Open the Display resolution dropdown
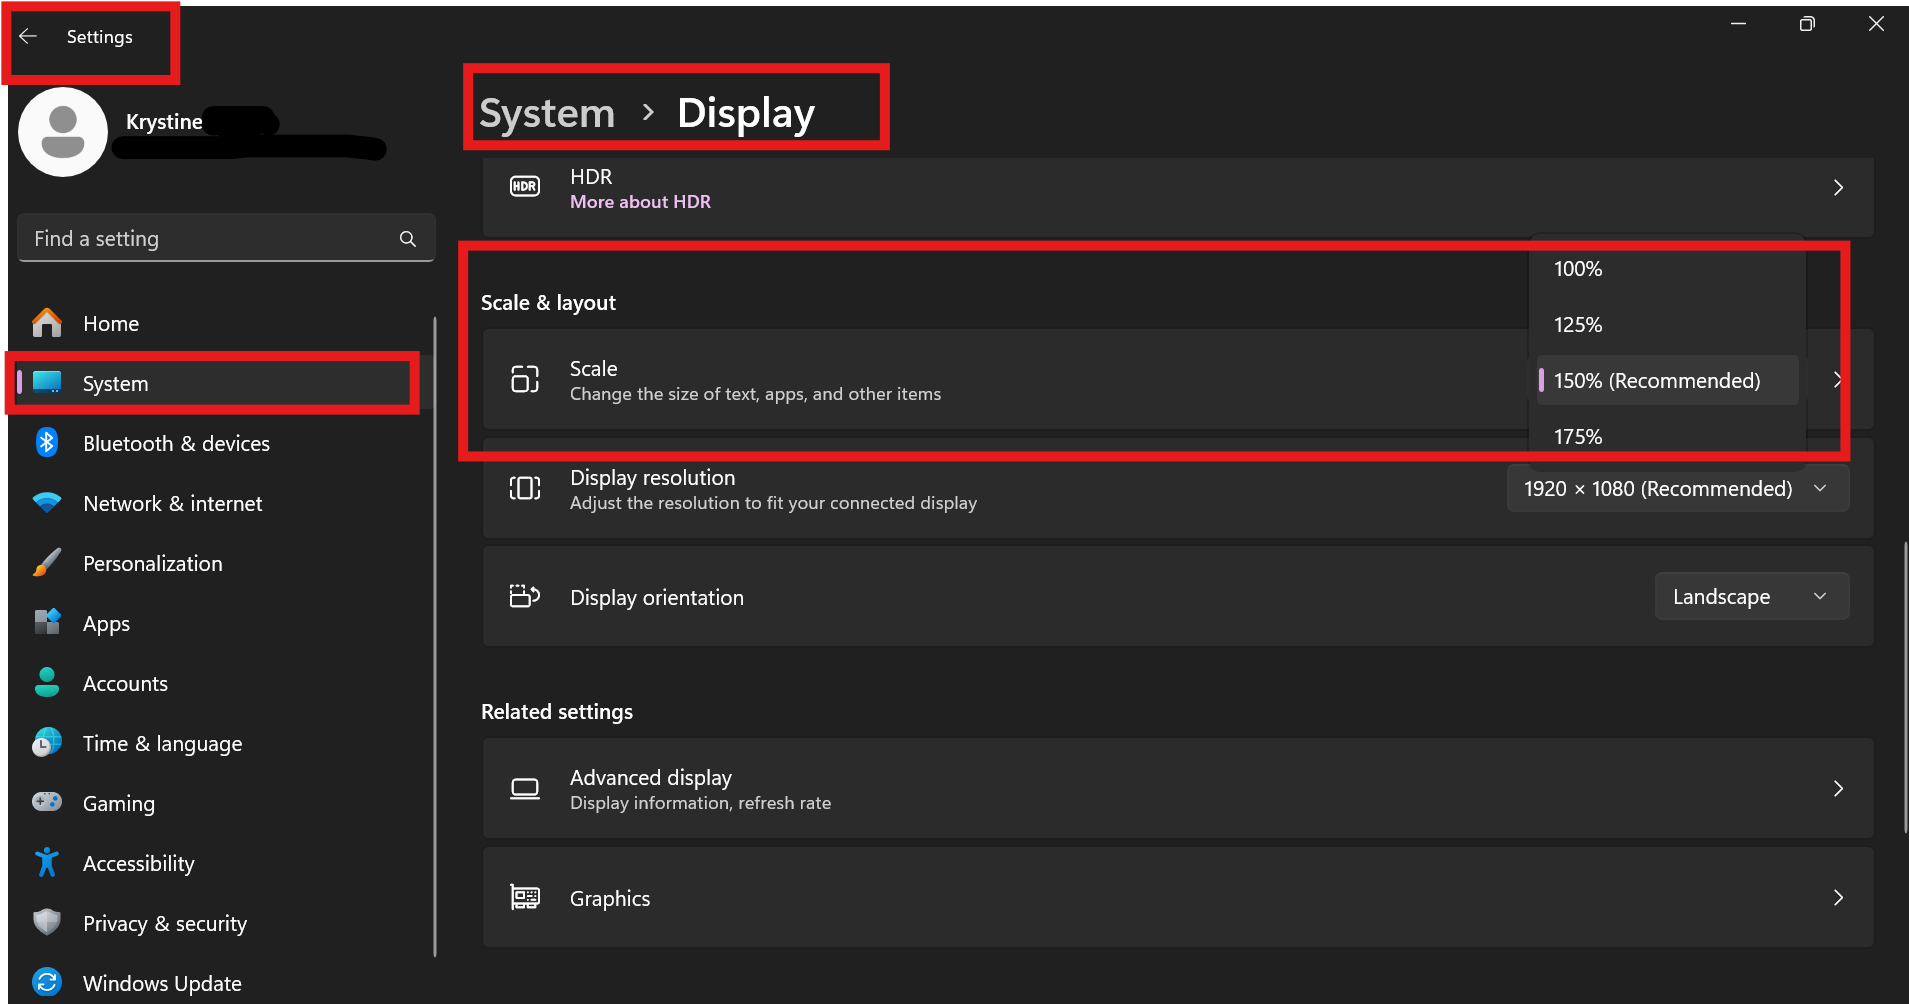This screenshot has height=1004, width=1909. tap(1677, 489)
